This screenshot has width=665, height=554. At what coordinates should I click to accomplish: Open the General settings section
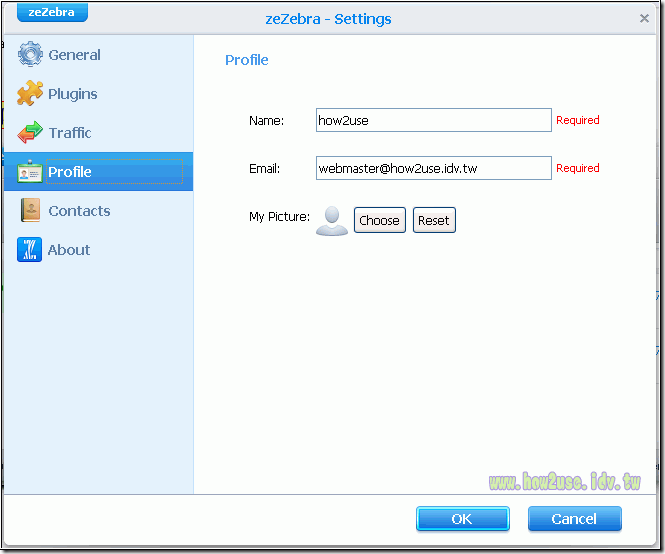(x=74, y=55)
